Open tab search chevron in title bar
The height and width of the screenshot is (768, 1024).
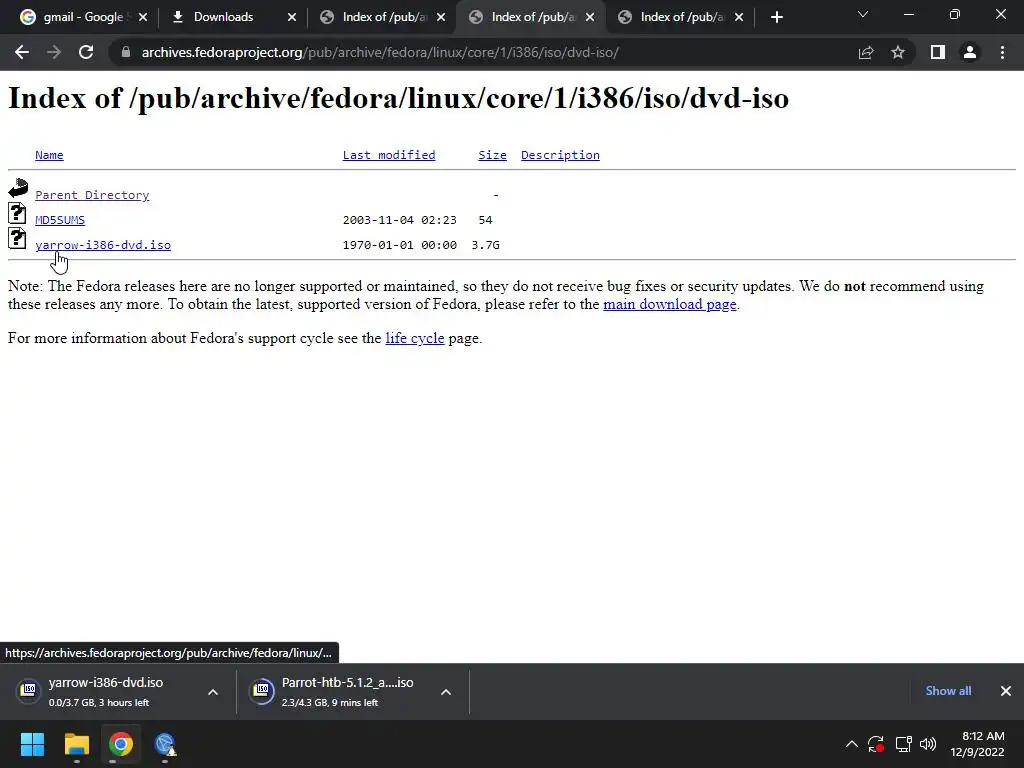click(x=863, y=14)
